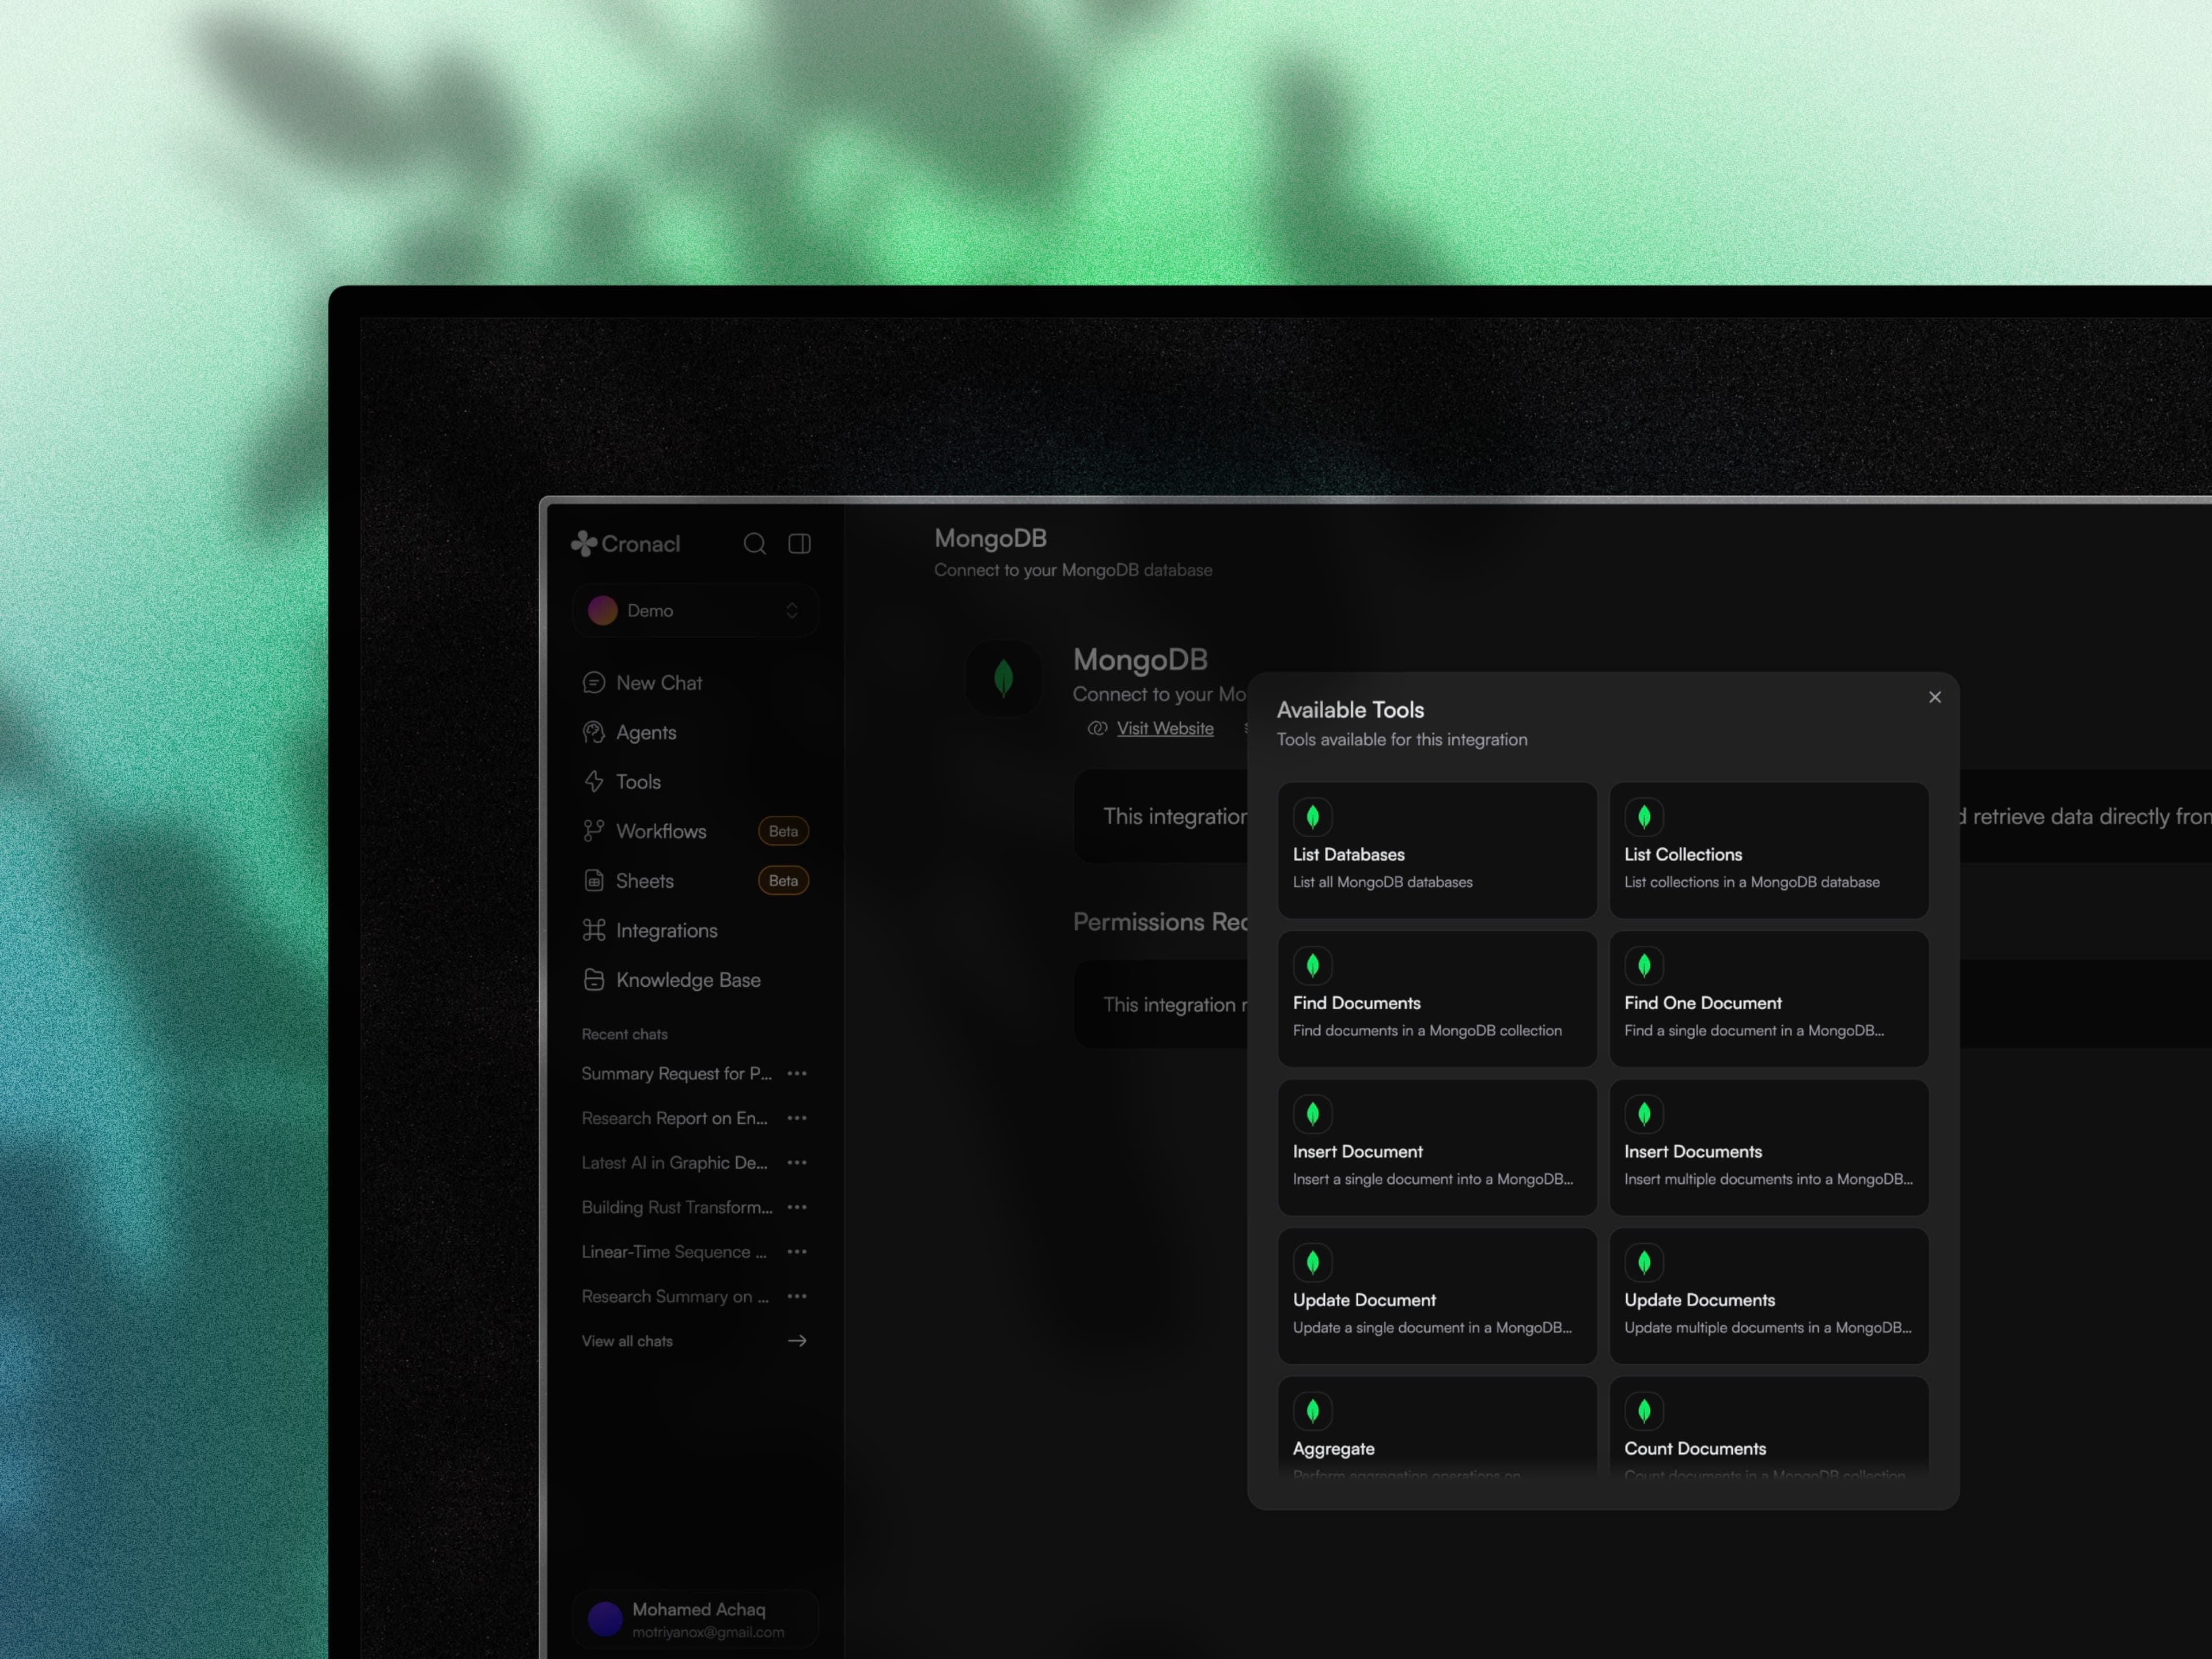Viewport: 2212px width, 1659px height.
Task: Navigate to Integrations
Action: (695, 931)
